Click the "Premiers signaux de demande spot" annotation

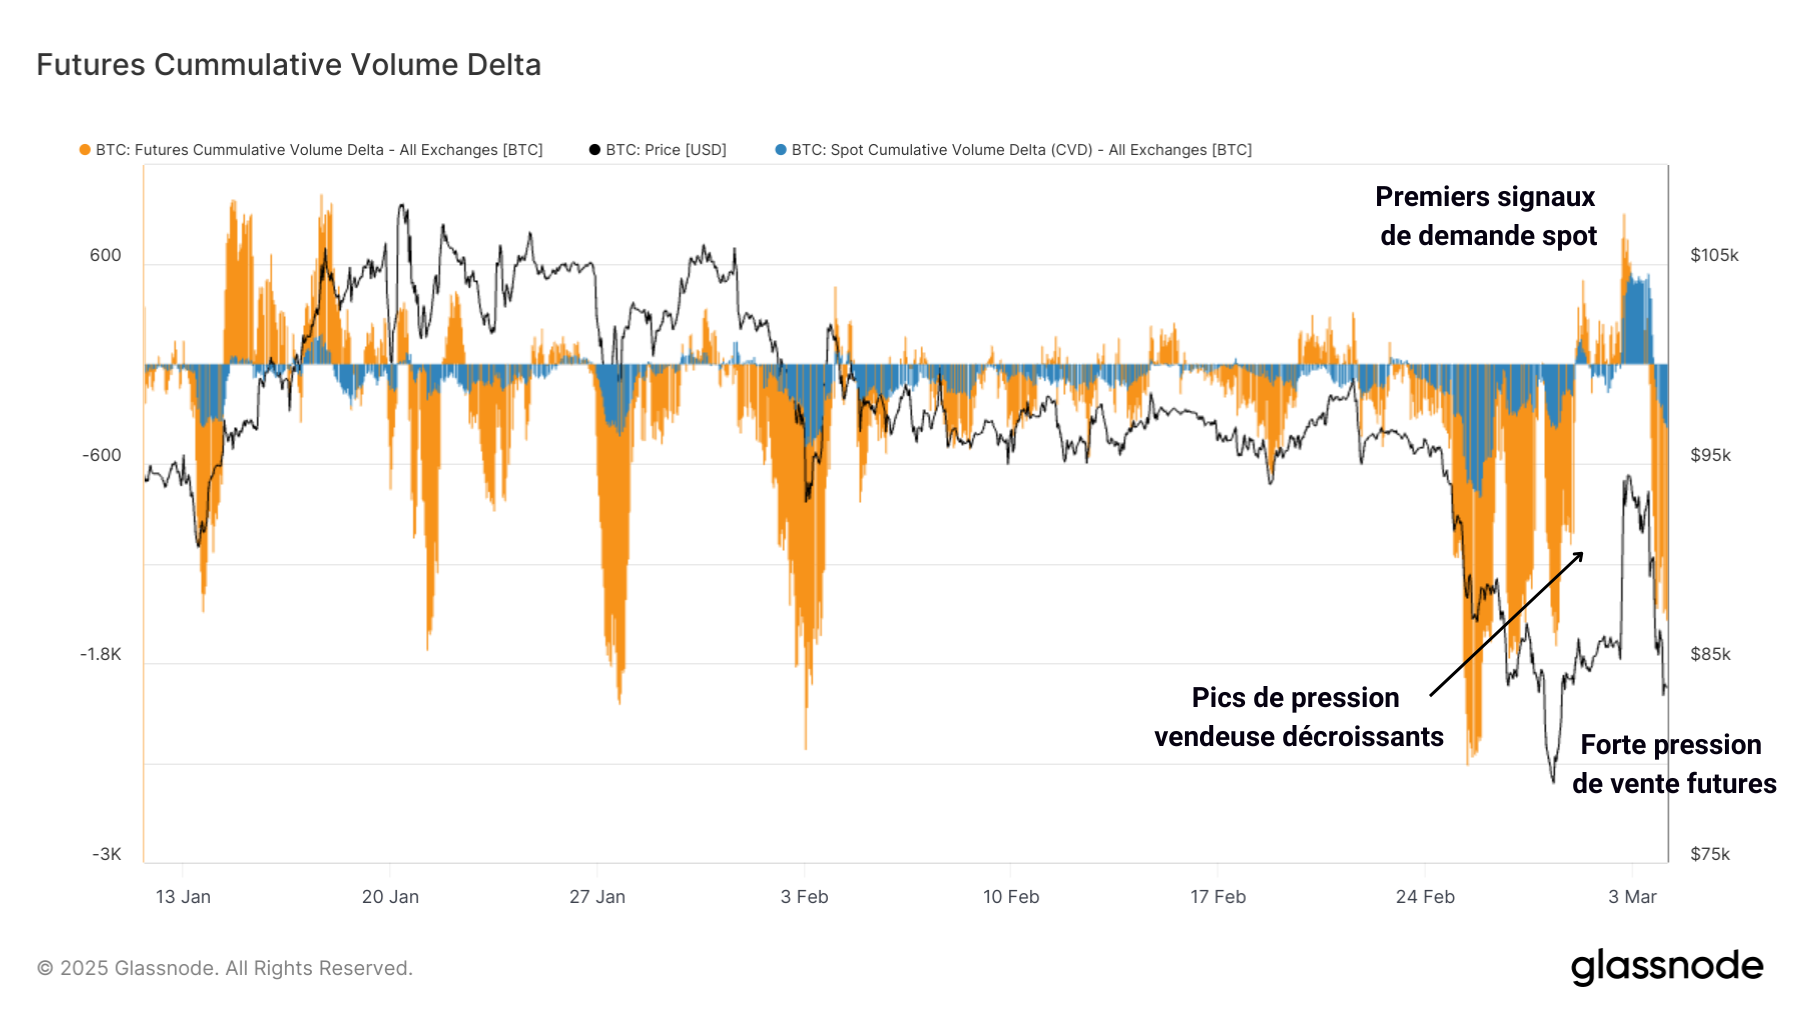[1487, 216]
